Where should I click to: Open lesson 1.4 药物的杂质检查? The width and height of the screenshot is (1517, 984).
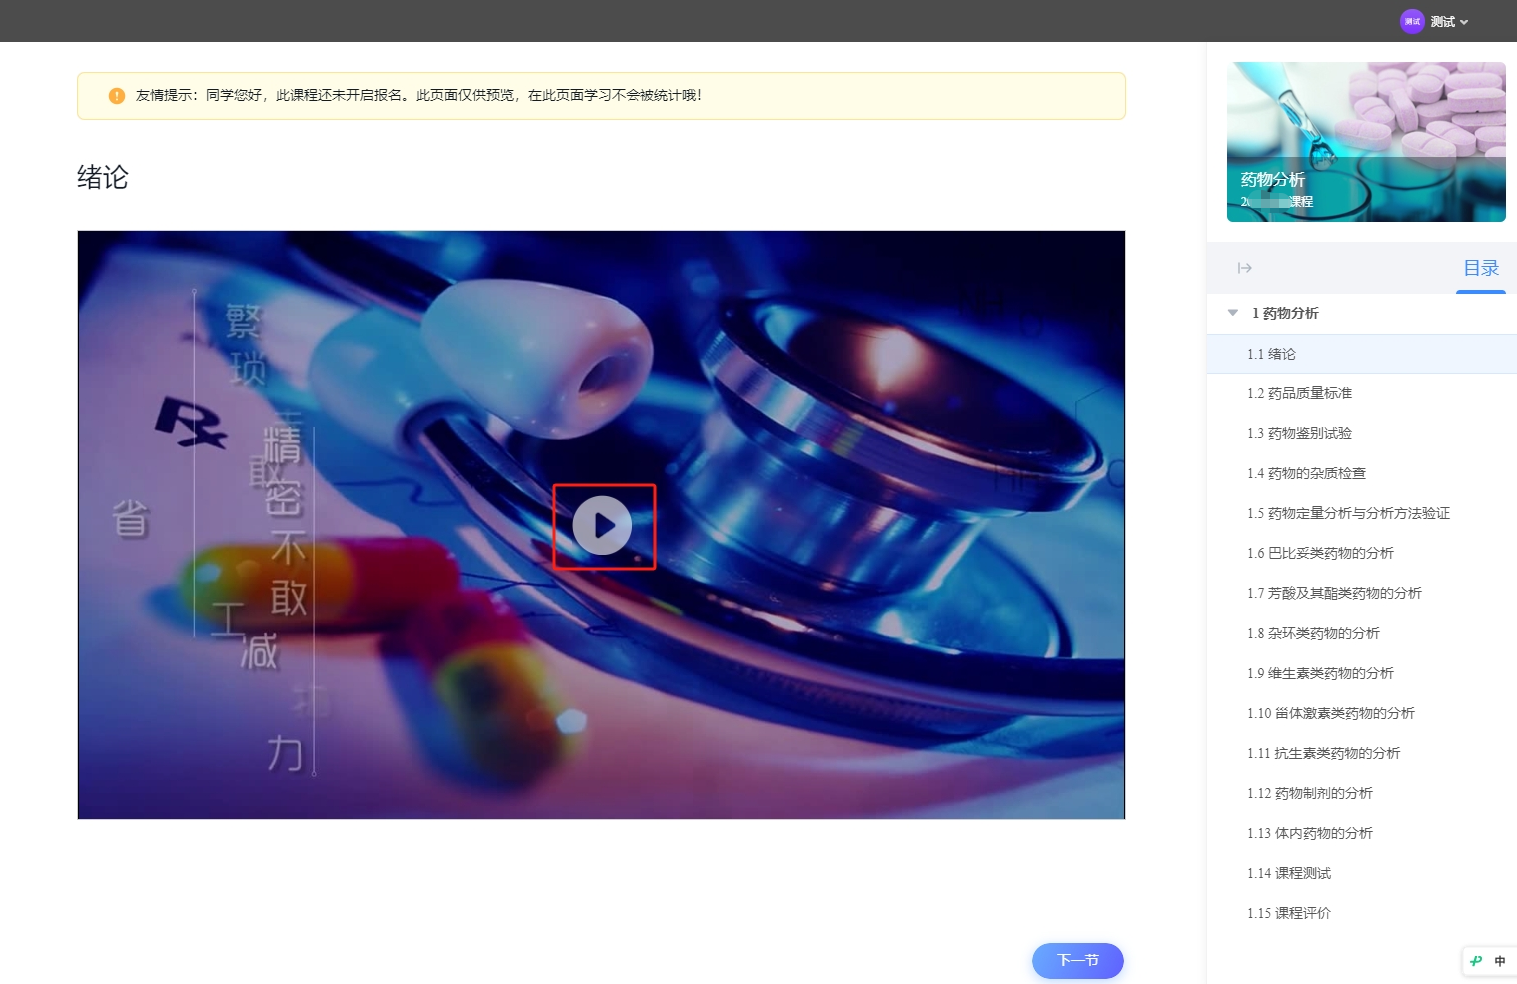(x=1306, y=473)
